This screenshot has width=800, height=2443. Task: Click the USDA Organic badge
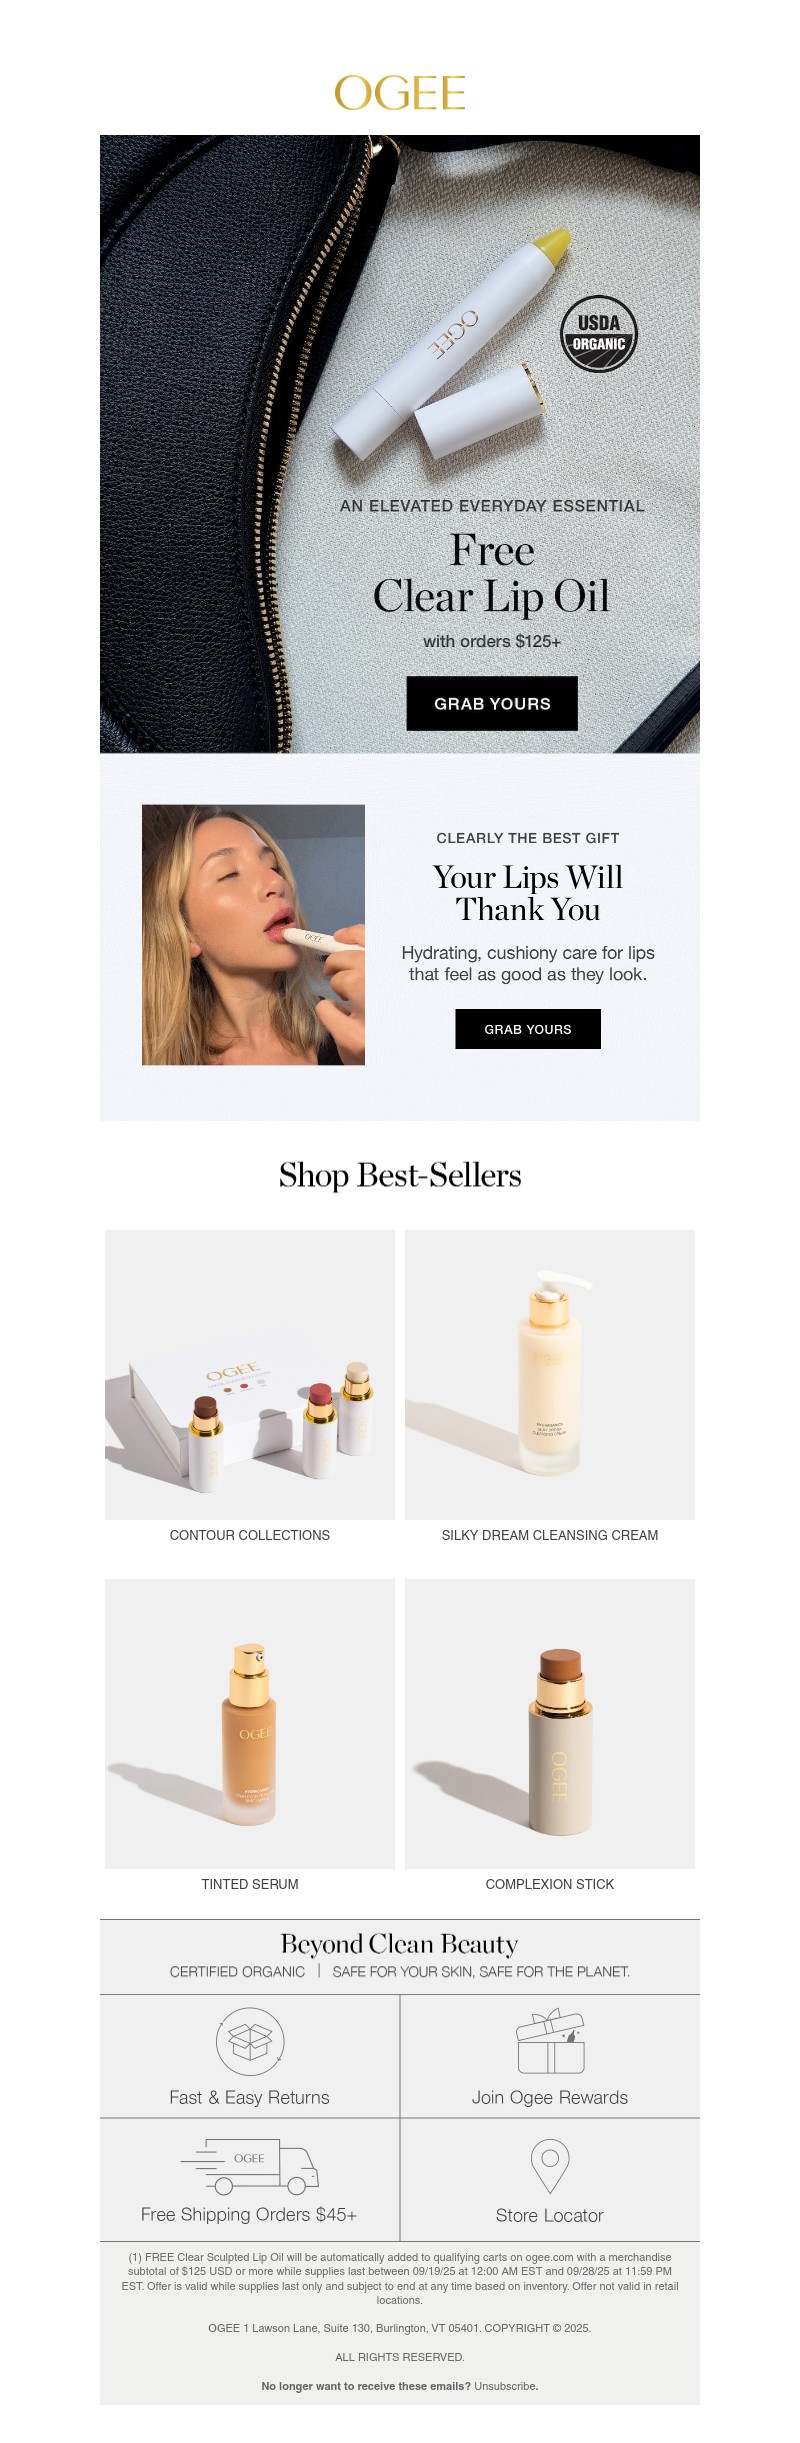[598, 333]
